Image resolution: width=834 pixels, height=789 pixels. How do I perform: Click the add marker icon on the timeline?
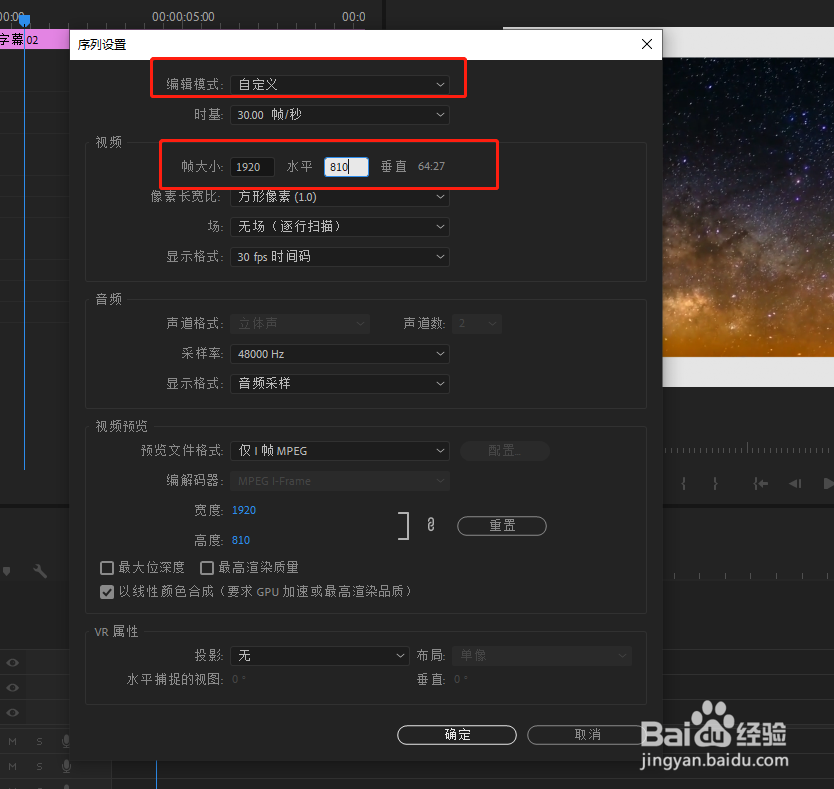pyautogui.click(x=7, y=570)
